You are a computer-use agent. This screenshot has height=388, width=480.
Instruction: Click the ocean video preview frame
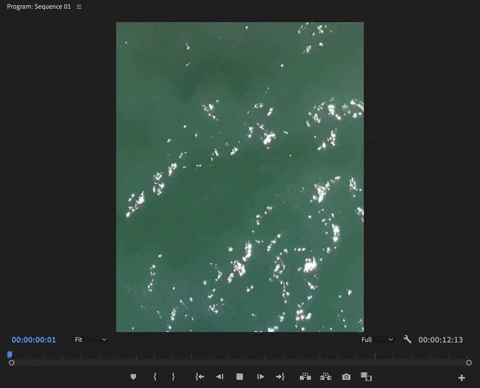tap(240, 177)
